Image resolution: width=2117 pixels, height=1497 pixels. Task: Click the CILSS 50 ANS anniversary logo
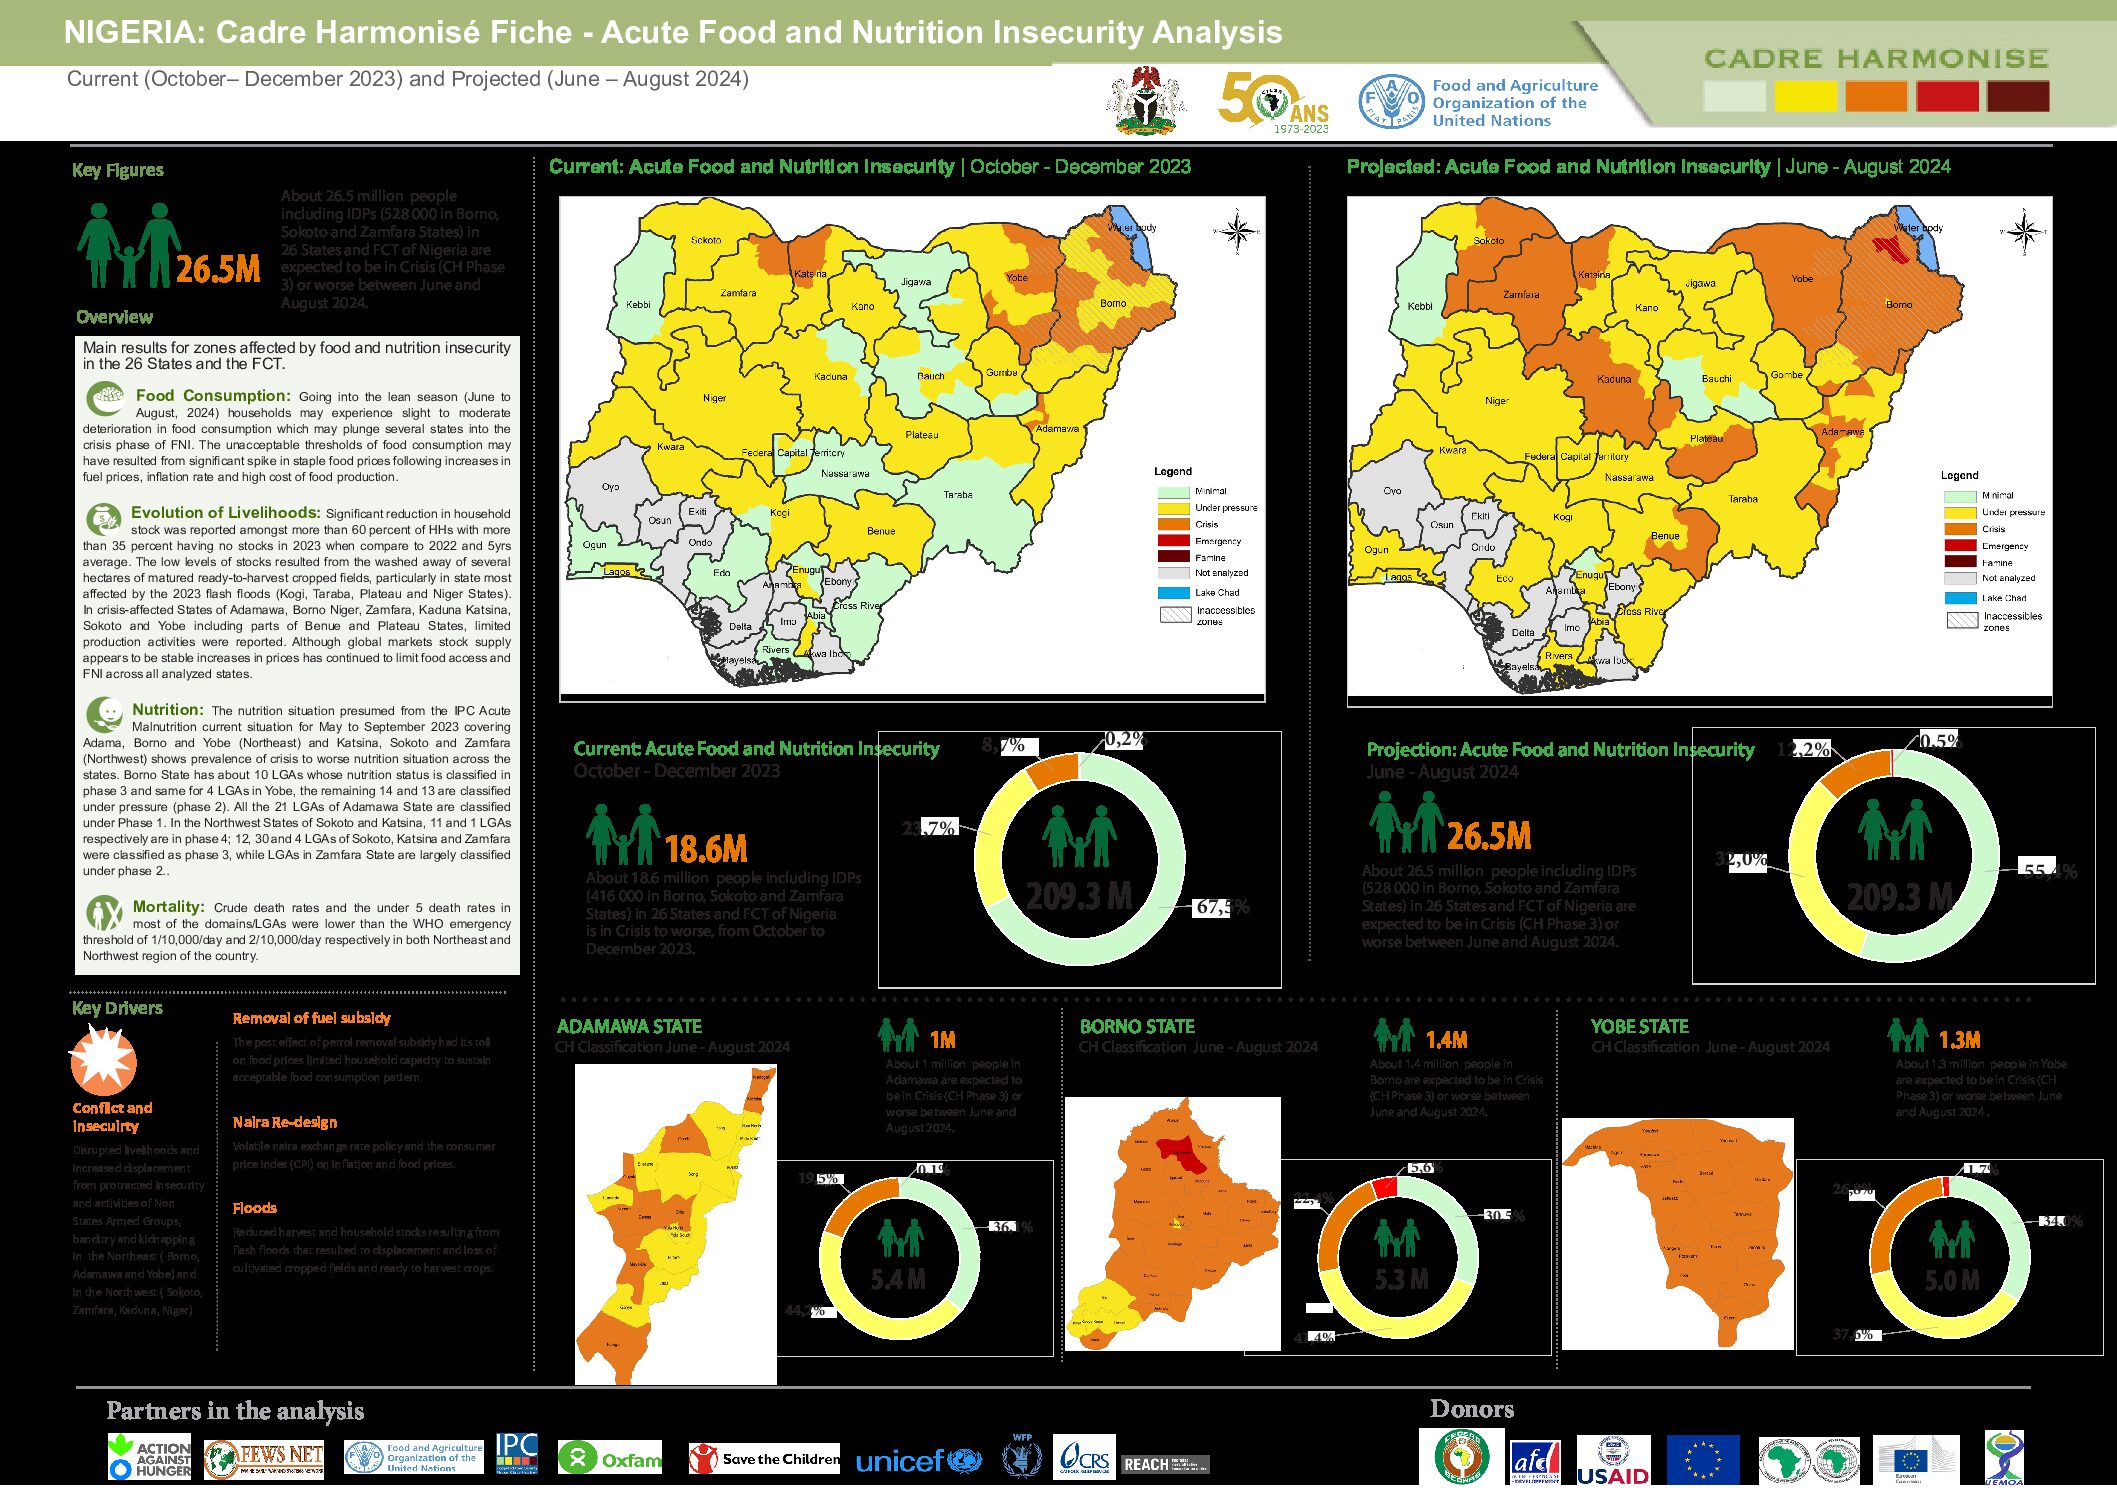click(x=1274, y=102)
